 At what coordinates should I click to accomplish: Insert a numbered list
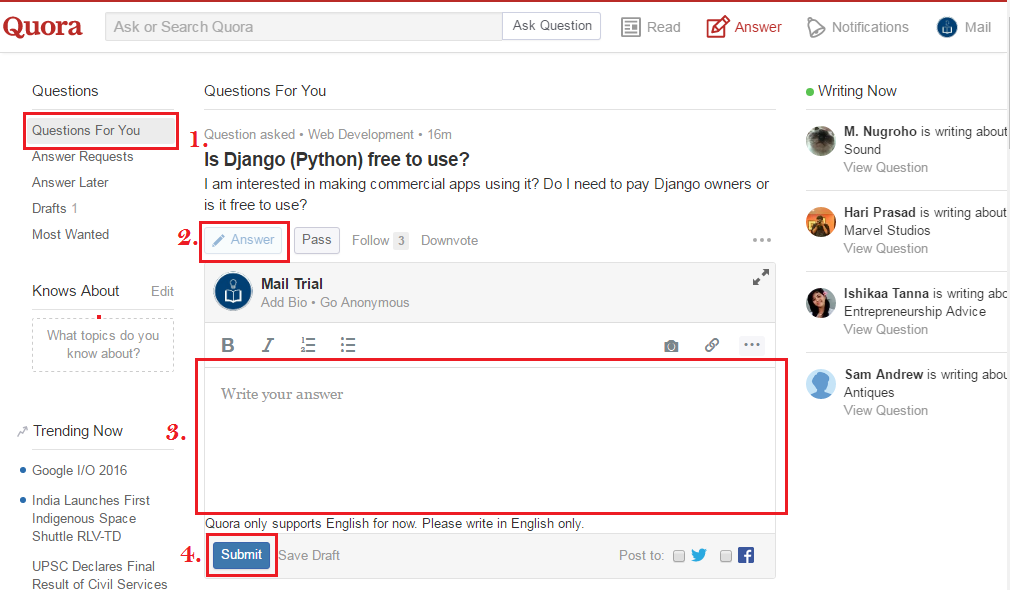[x=308, y=345]
